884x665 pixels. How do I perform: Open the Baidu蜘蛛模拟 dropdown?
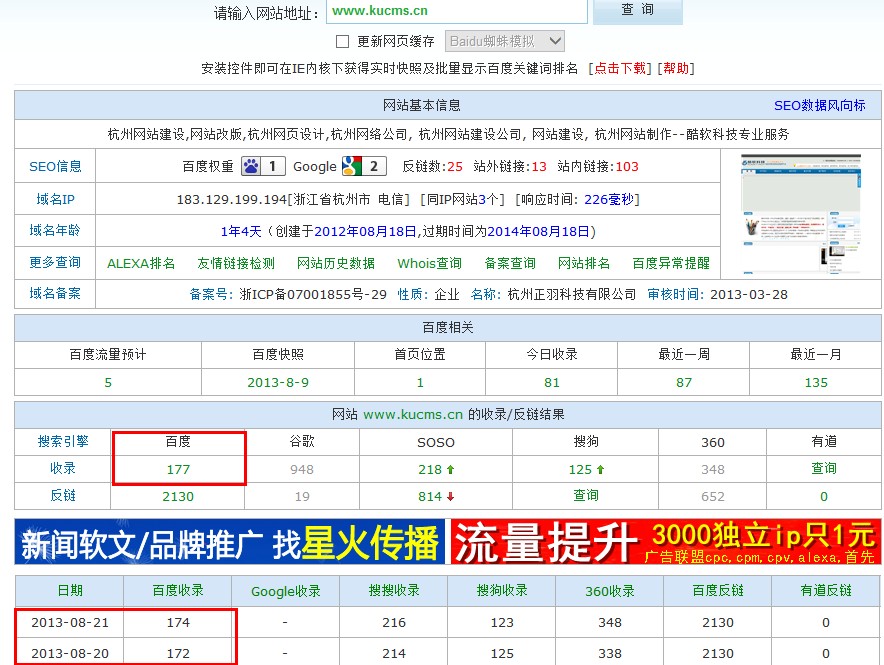[x=505, y=41]
